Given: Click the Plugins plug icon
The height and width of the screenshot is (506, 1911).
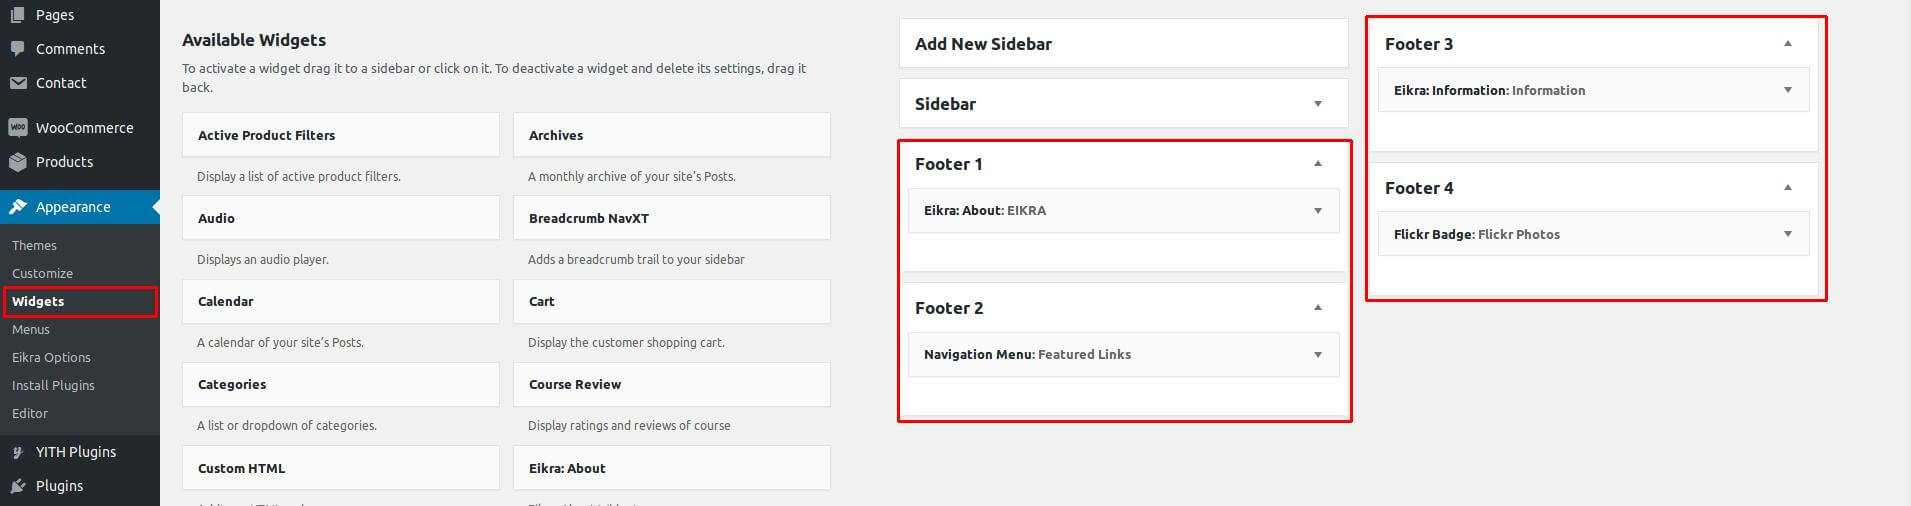Looking at the screenshot, I should click(17, 486).
